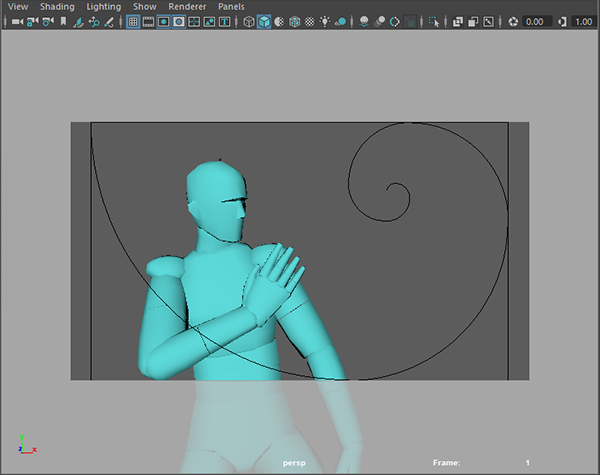Open the Shading menu
The height and width of the screenshot is (475, 600).
point(57,6)
